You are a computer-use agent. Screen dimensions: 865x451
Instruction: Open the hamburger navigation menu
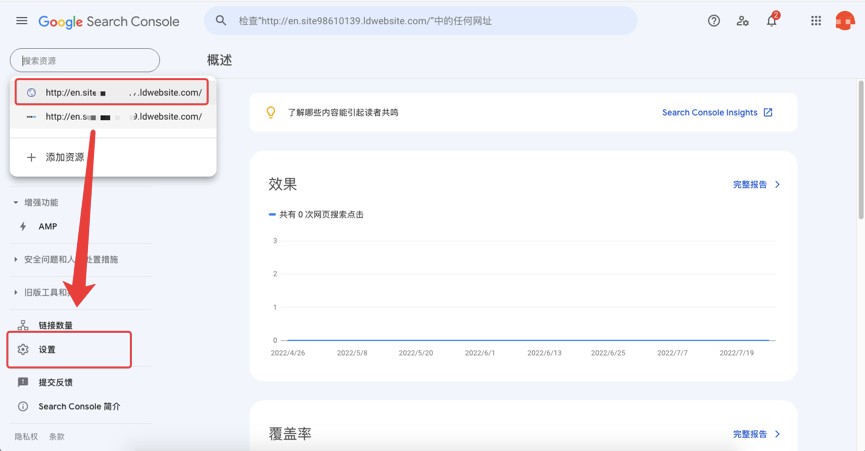click(x=22, y=21)
